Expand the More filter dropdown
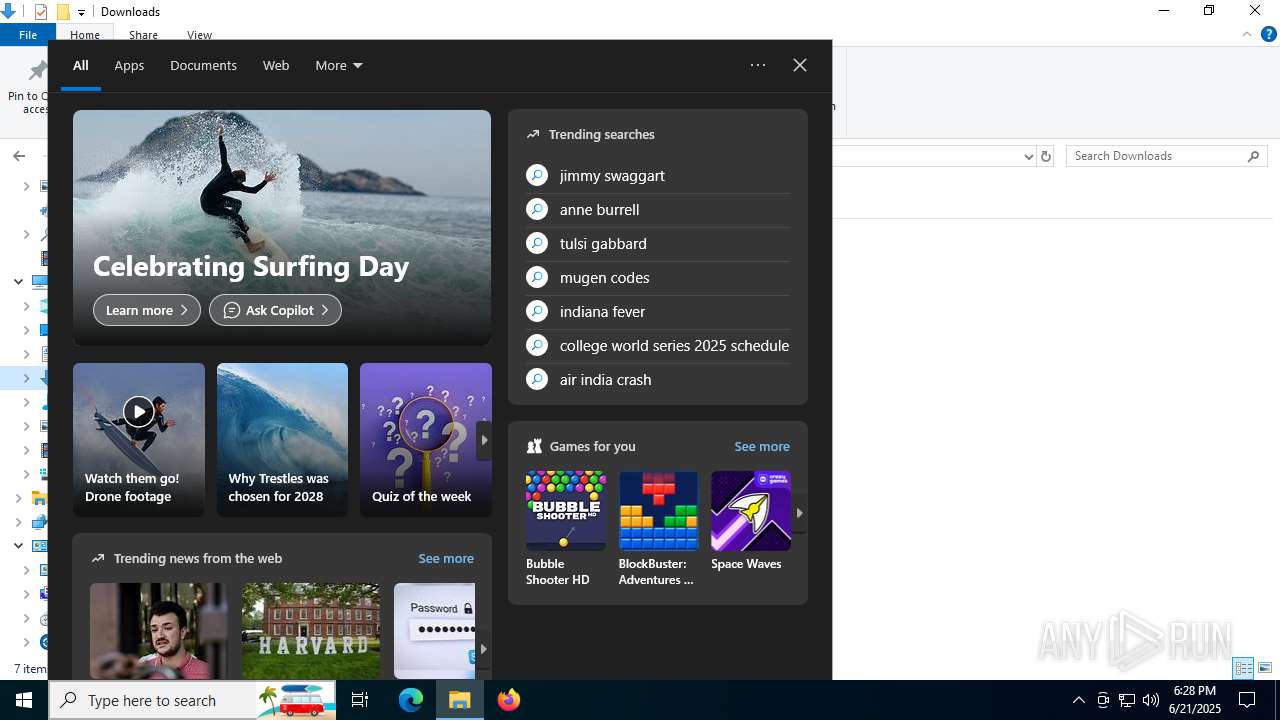The image size is (1280, 720). (x=339, y=65)
